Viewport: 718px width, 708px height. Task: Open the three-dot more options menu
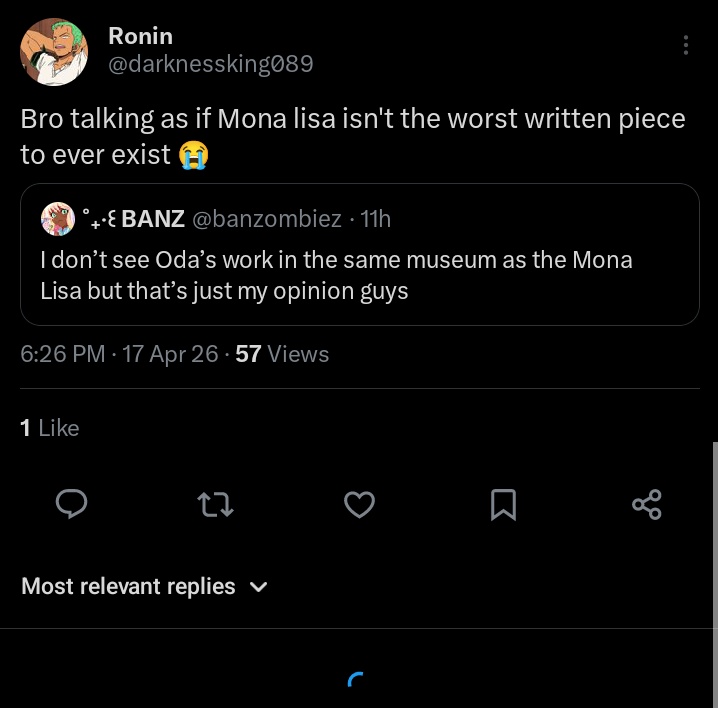[685, 45]
